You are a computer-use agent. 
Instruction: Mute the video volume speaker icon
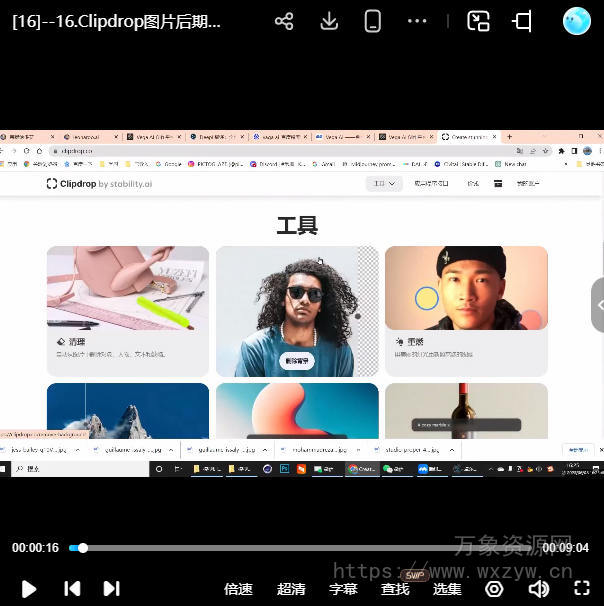pos(538,589)
